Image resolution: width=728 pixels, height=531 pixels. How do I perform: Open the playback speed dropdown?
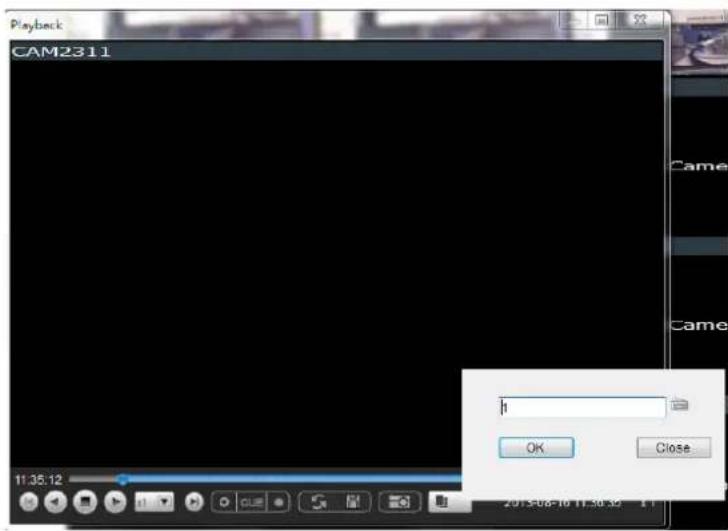(x=154, y=502)
